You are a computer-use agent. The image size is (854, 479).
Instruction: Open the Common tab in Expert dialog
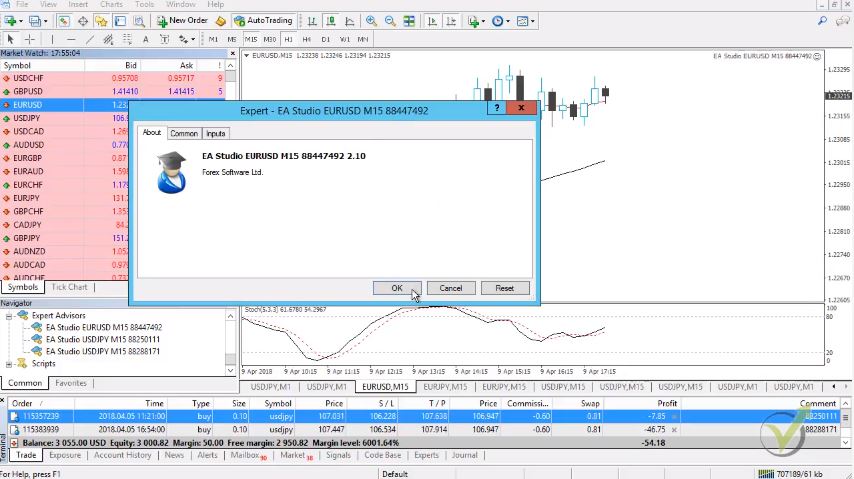(x=184, y=134)
